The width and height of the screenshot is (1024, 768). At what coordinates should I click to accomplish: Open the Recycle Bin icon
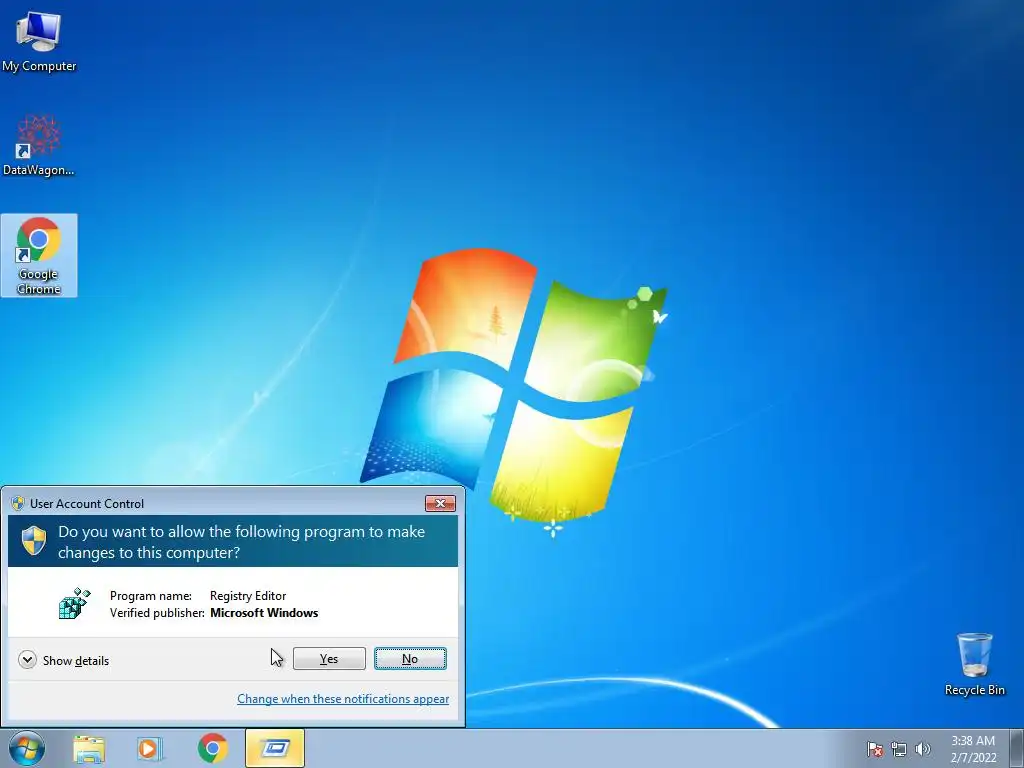pyautogui.click(x=974, y=664)
